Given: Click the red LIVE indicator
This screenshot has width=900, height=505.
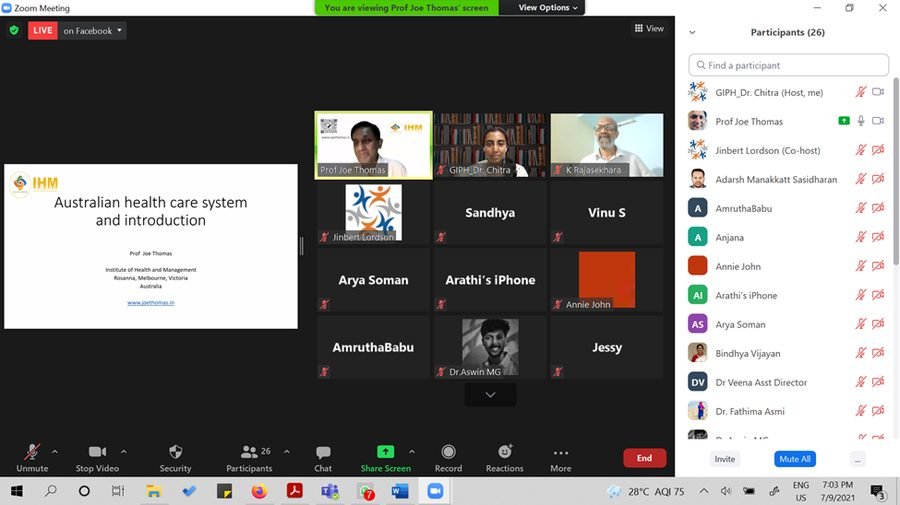Looking at the screenshot, I should pos(42,30).
